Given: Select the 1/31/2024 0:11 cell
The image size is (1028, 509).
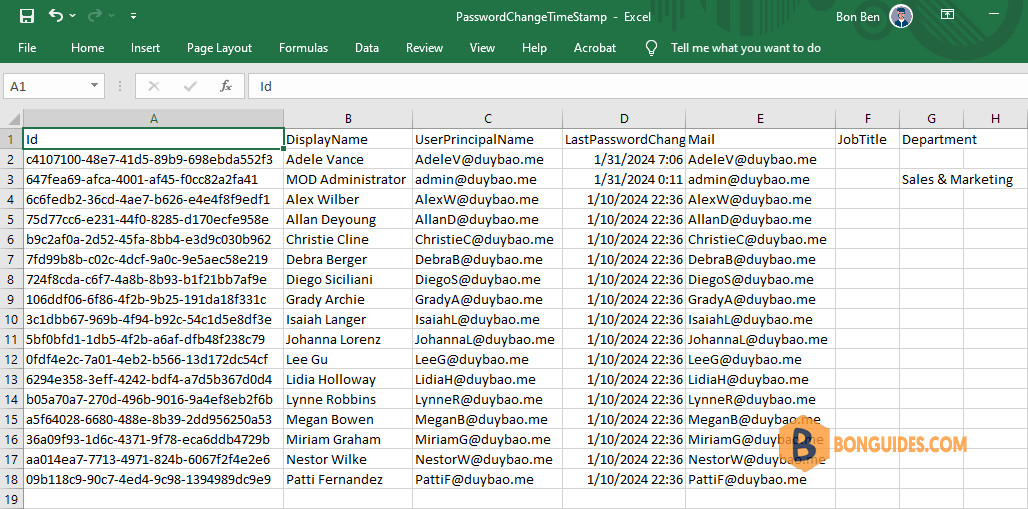Looking at the screenshot, I should coord(624,179).
